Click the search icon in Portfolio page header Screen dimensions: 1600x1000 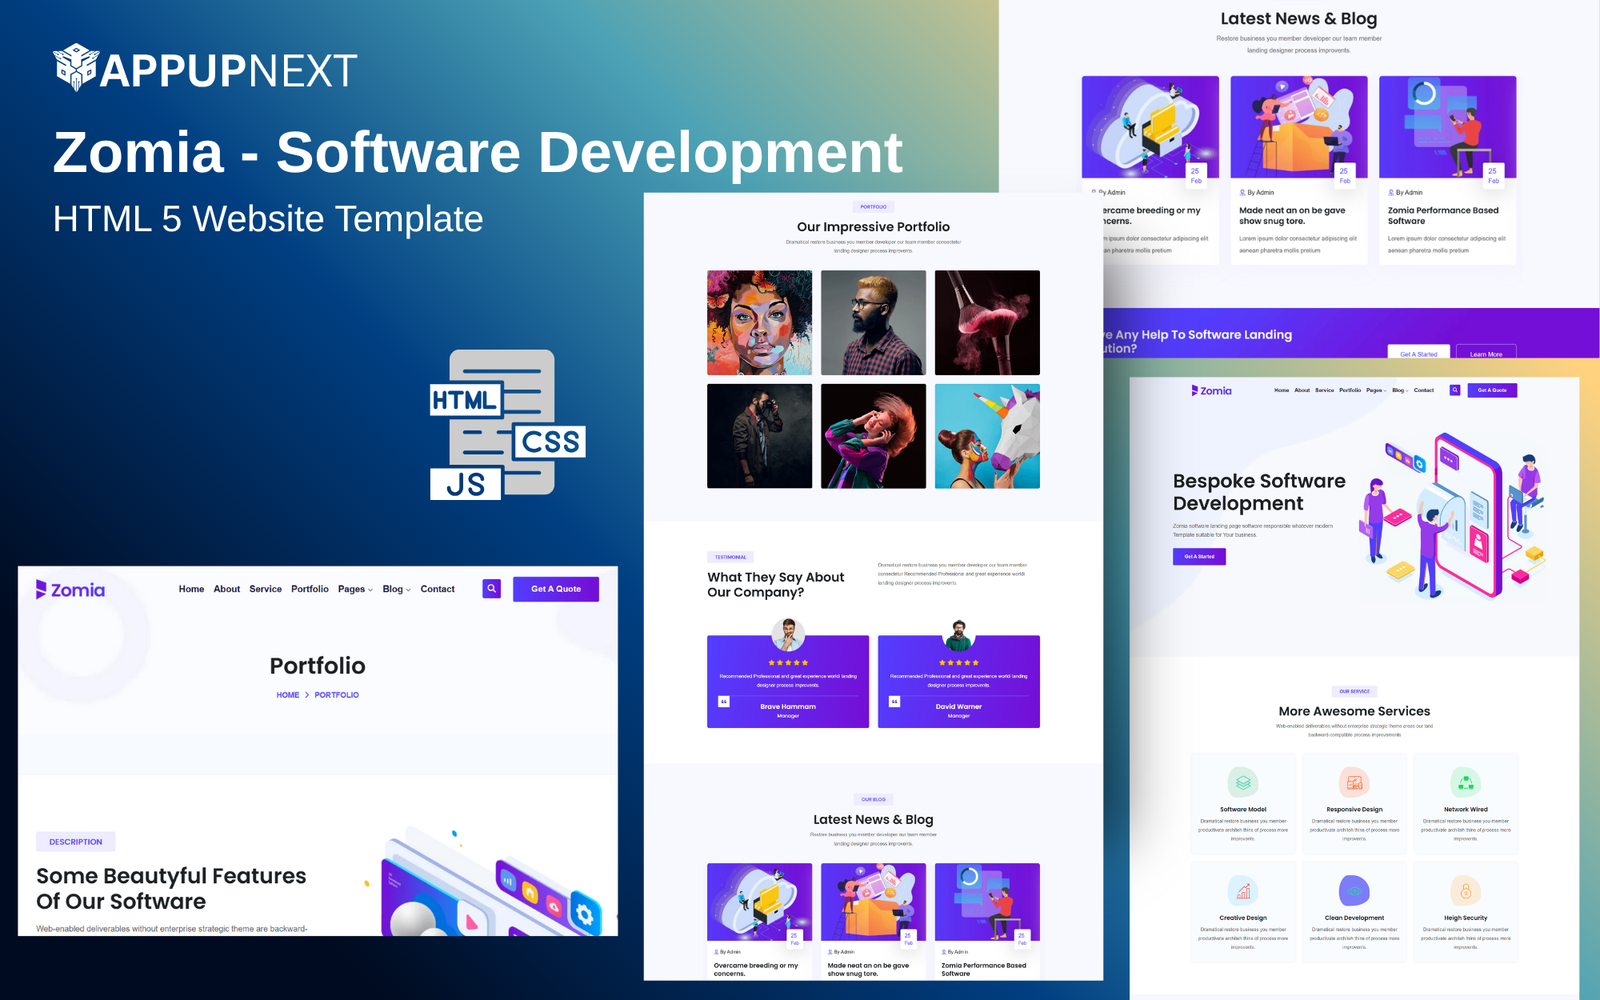491,589
